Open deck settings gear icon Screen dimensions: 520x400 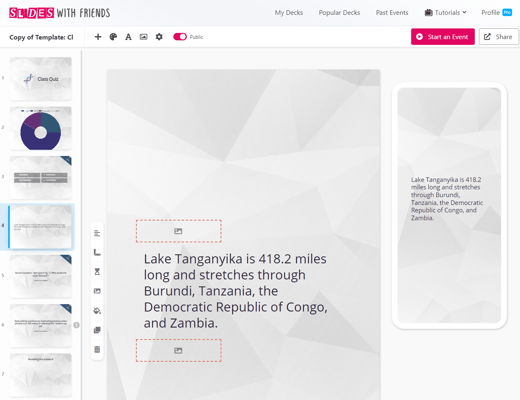[x=159, y=37]
